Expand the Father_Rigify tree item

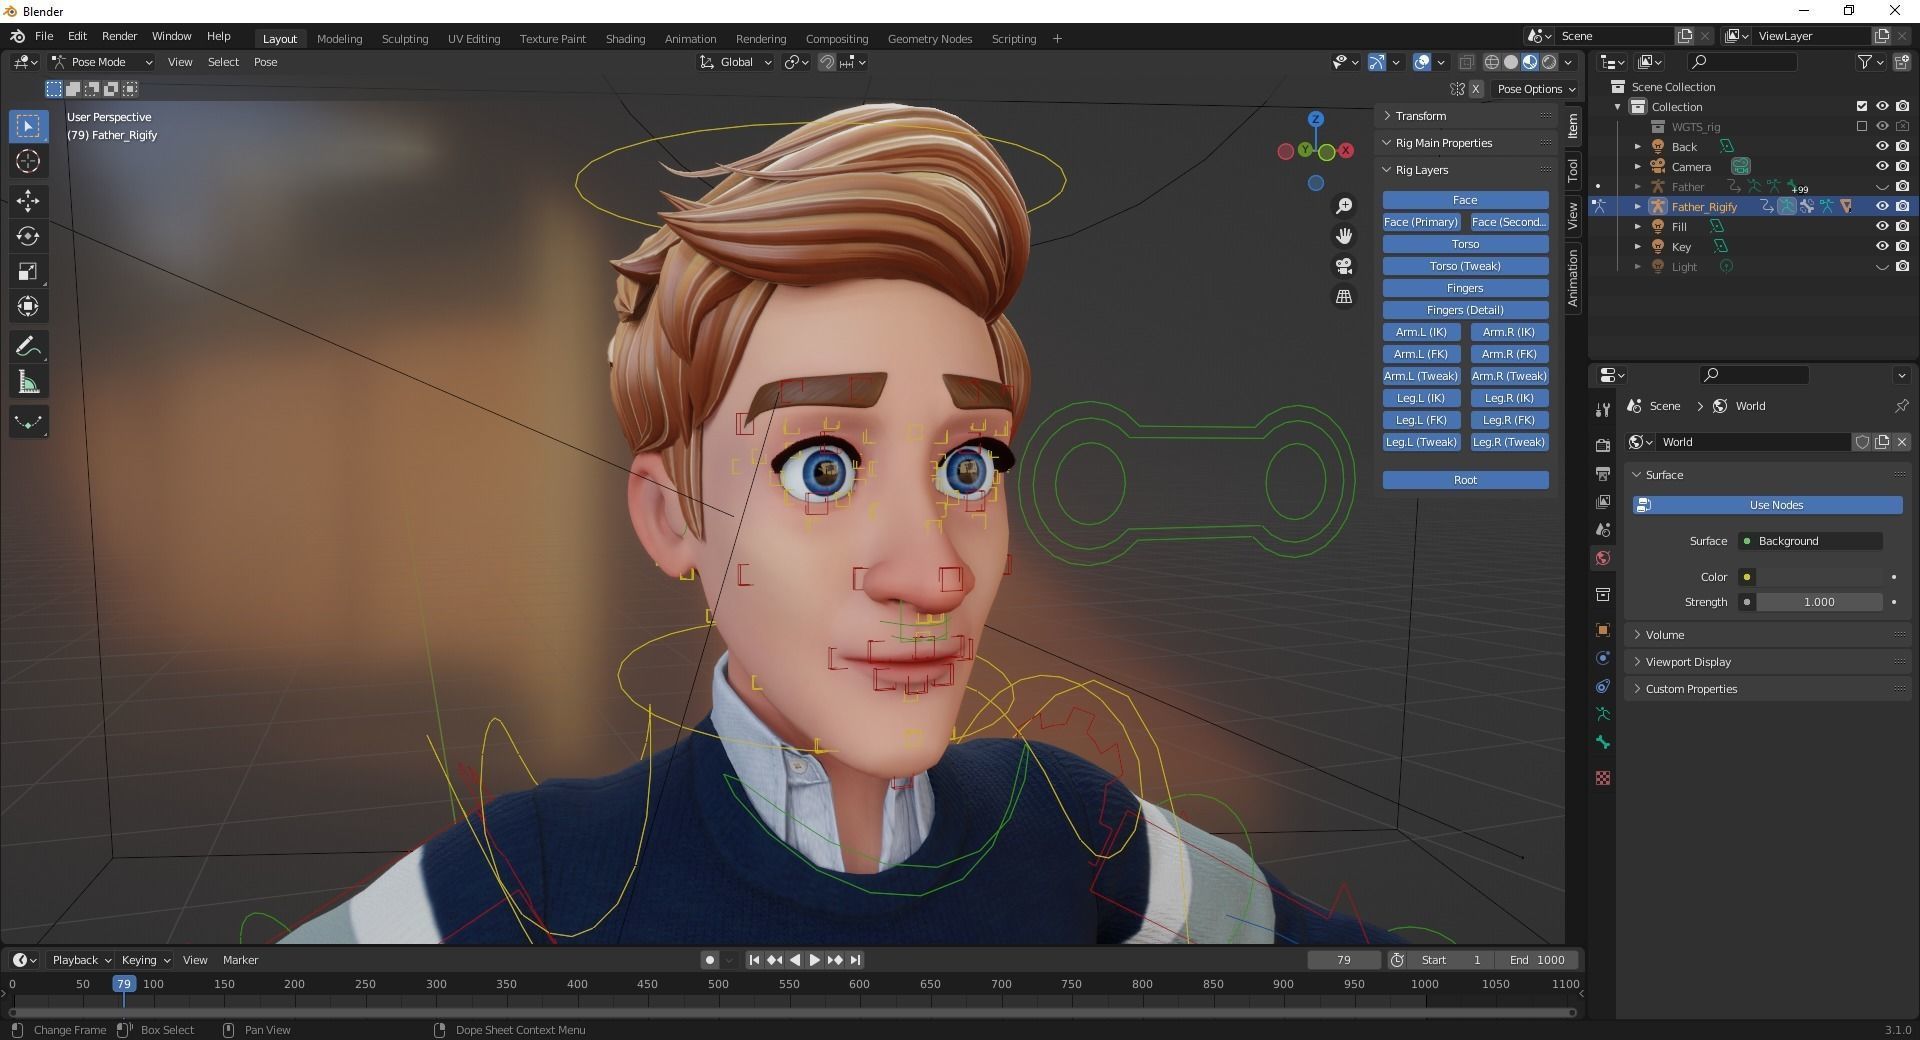(1638, 207)
